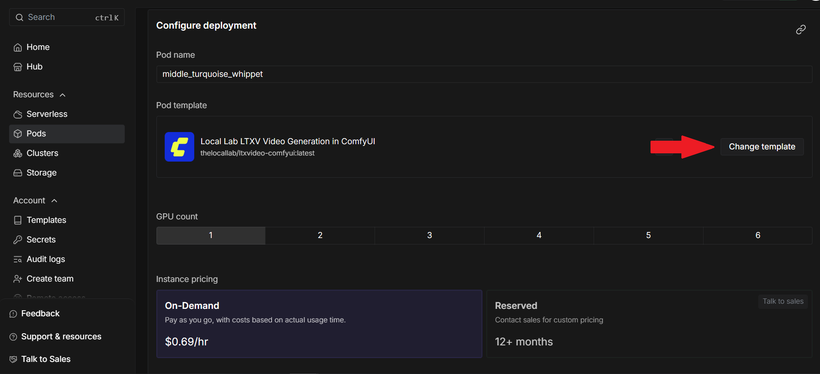Click the Local Lab LTXV Video Generation title
Screen dimensions: 820x374
288,142
